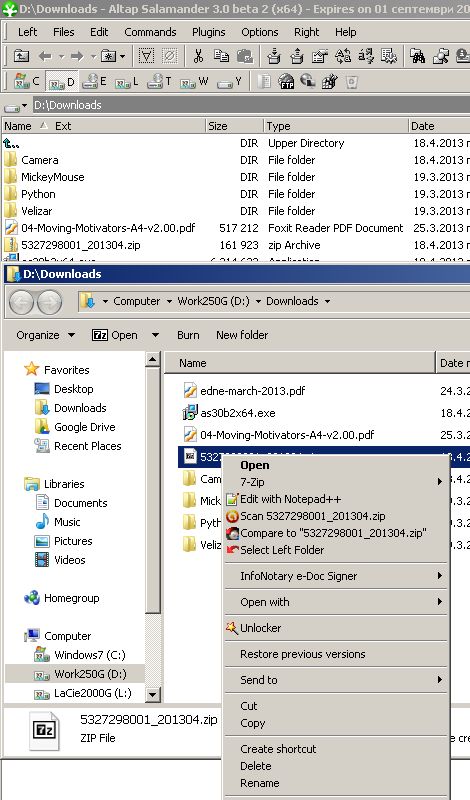Choose Rename in the context menu
This screenshot has width=470, height=800.
point(336,783)
